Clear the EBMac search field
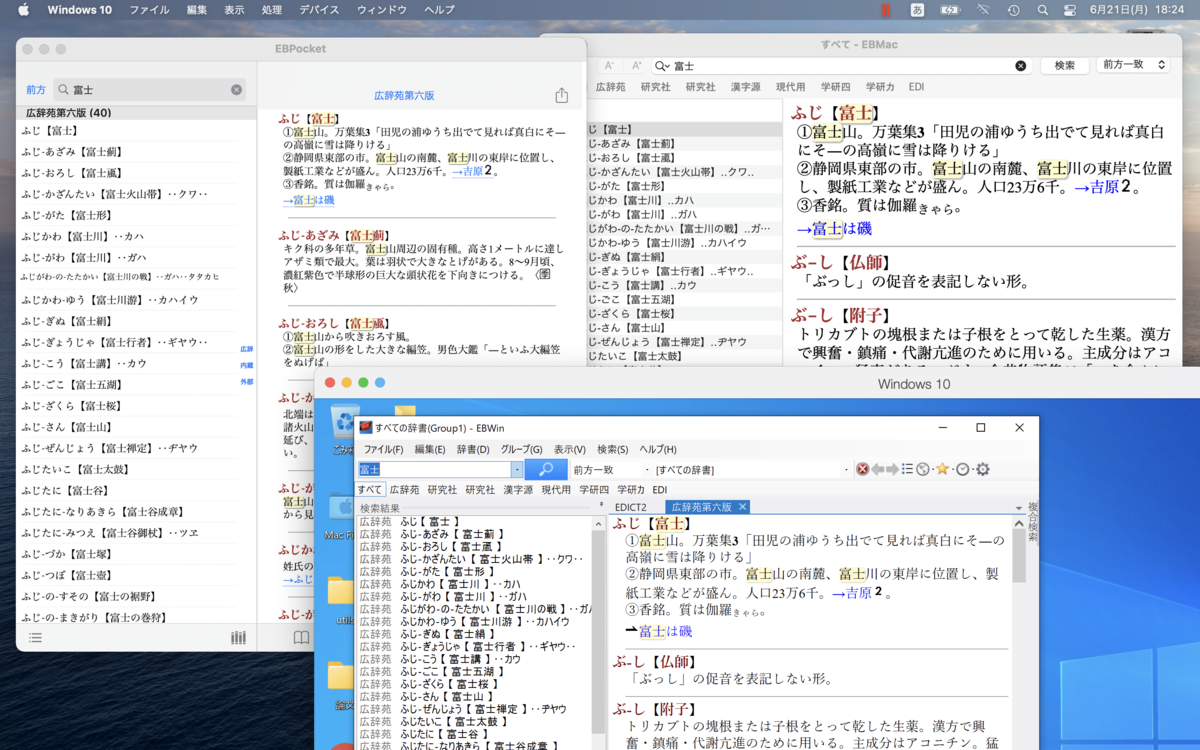1200x750 pixels. click(1020, 65)
